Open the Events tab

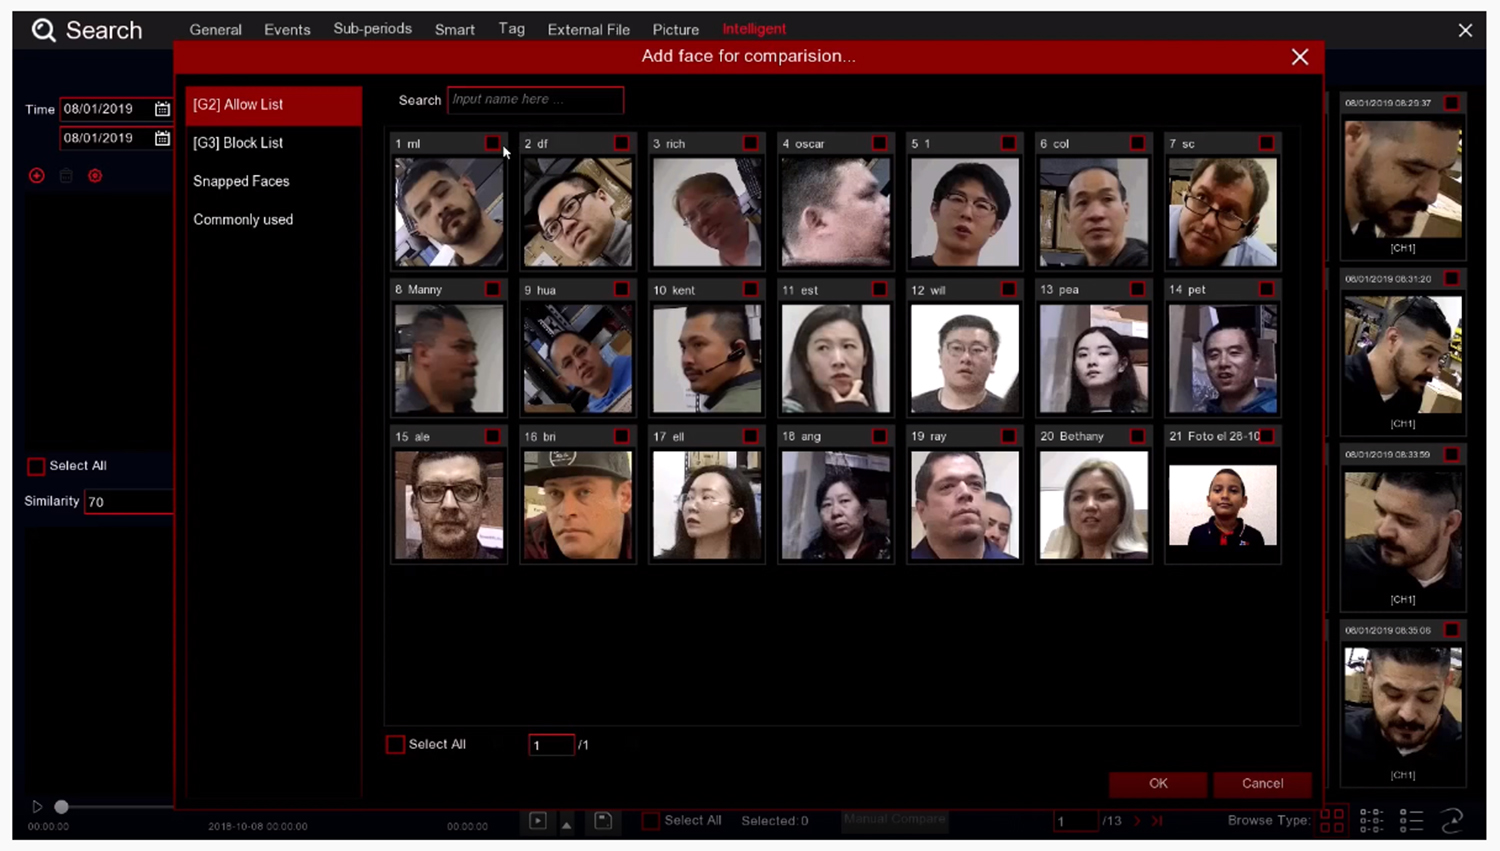287,30
